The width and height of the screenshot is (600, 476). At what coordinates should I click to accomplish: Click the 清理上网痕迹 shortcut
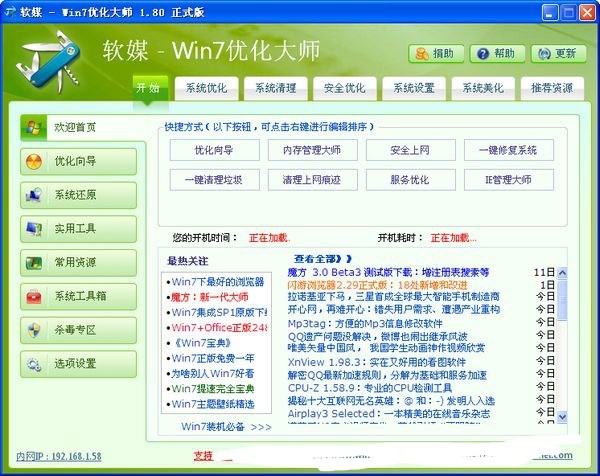tap(313, 180)
